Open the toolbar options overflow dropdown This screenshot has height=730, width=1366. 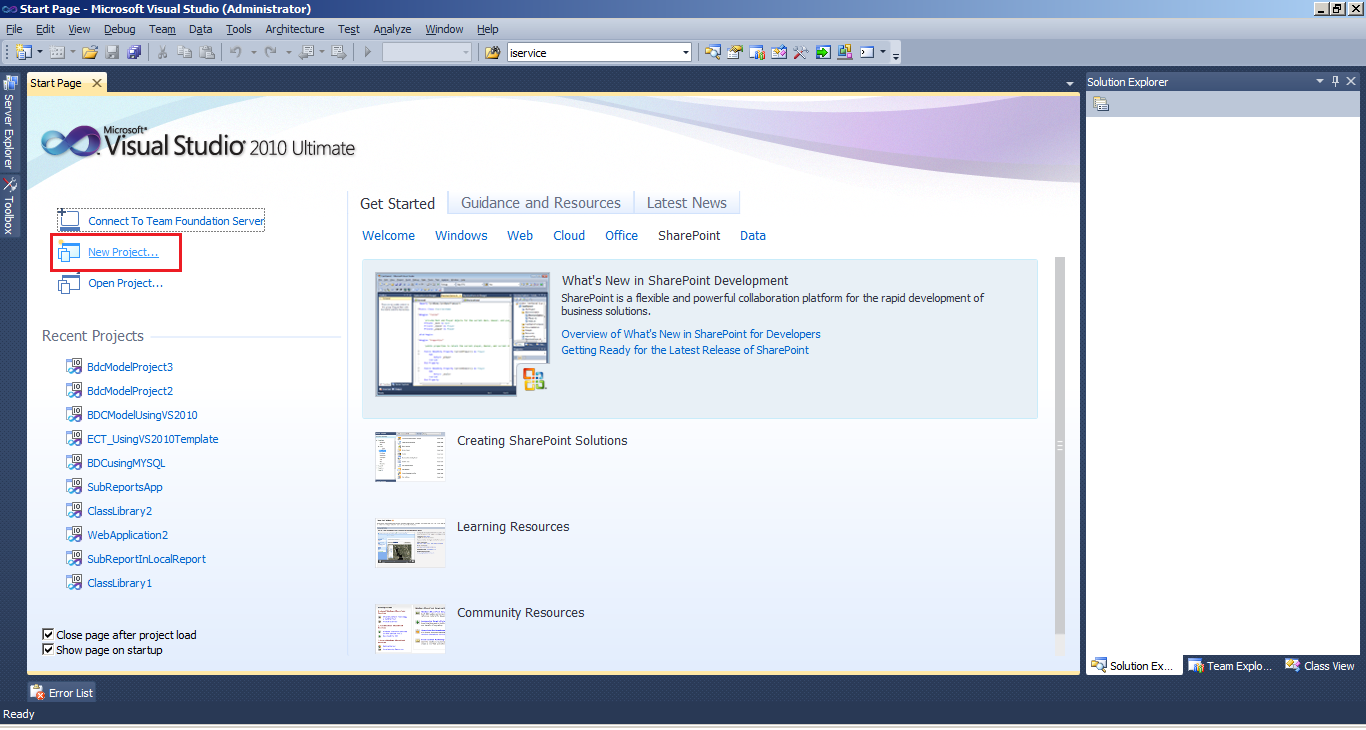(896, 54)
